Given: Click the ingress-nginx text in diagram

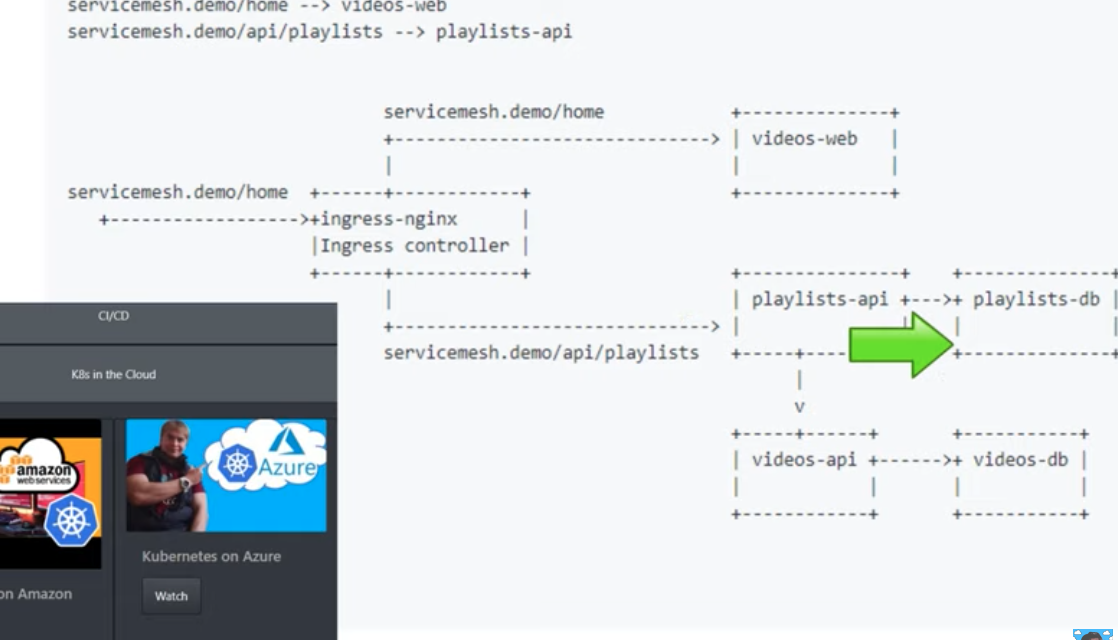Looking at the screenshot, I should (x=389, y=220).
